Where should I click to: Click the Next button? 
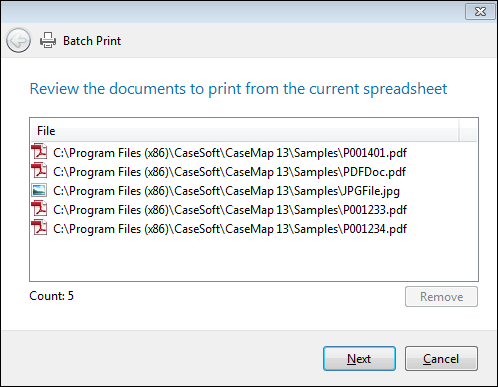click(x=359, y=359)
